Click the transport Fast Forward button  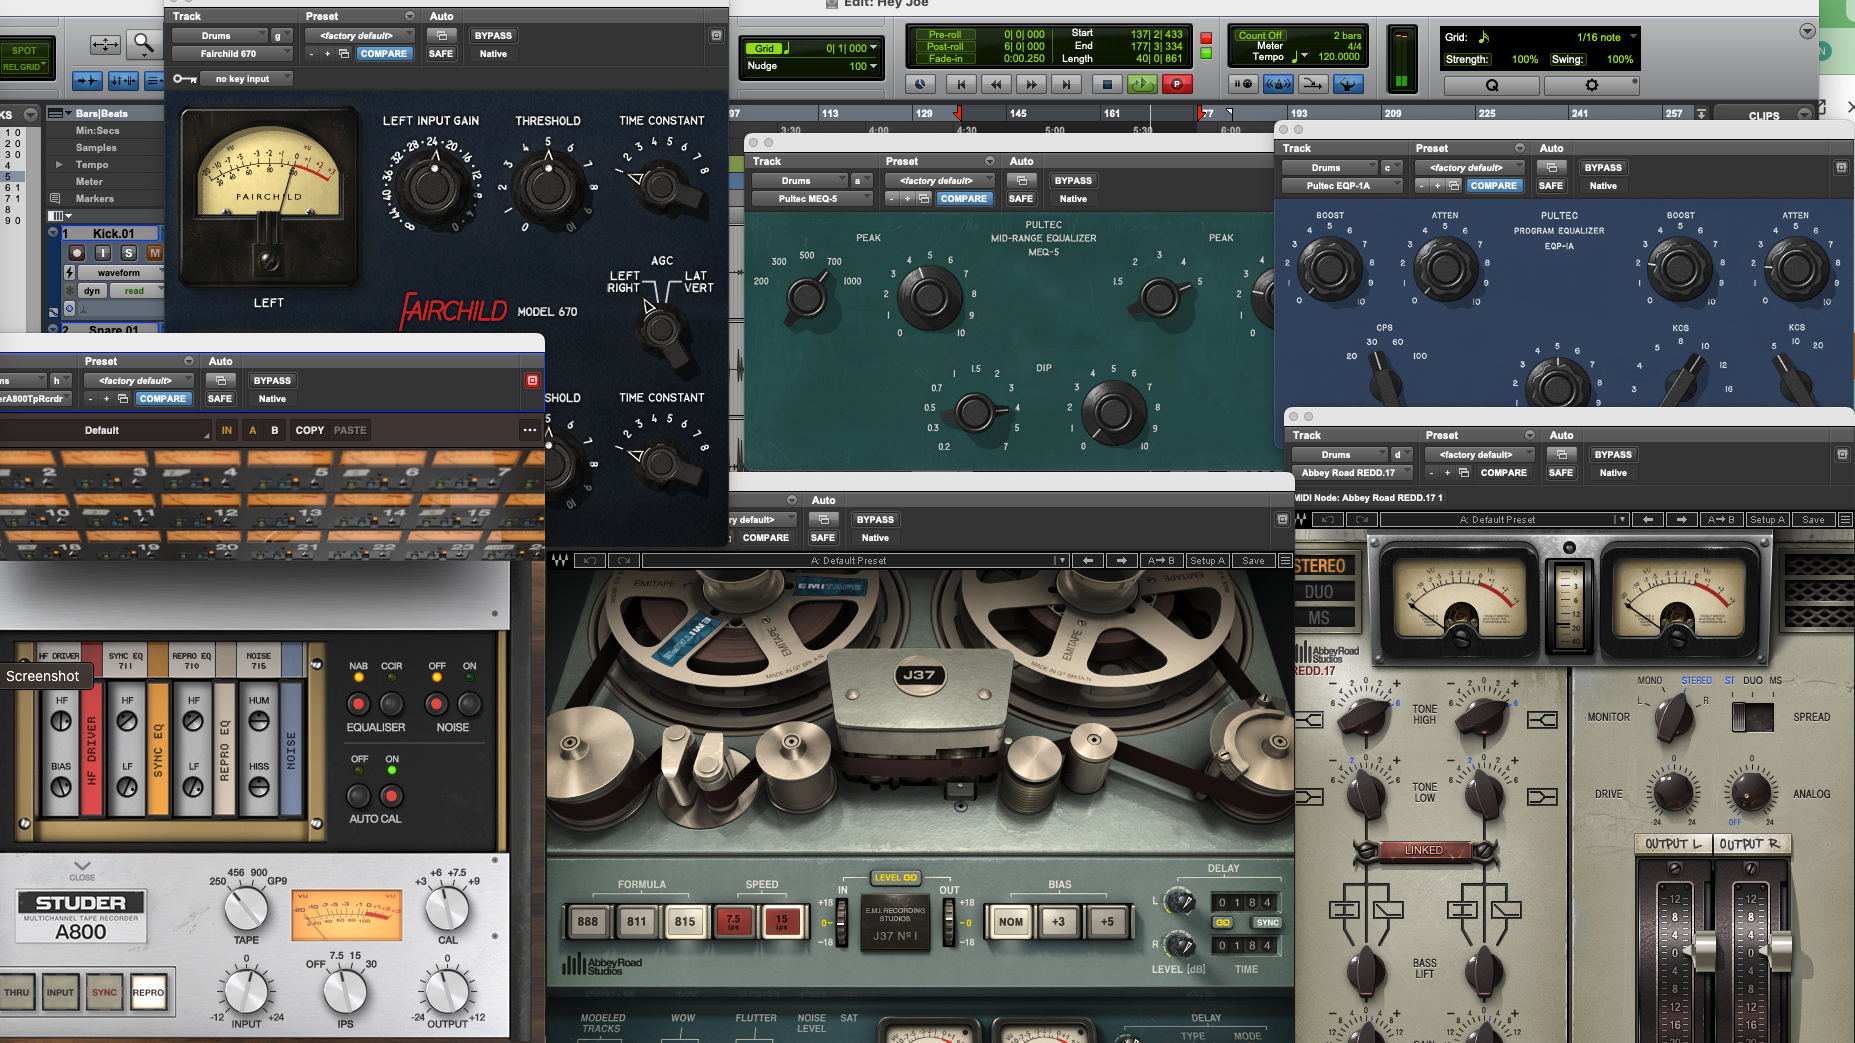pyautogui.click(x=1031, y=84)
